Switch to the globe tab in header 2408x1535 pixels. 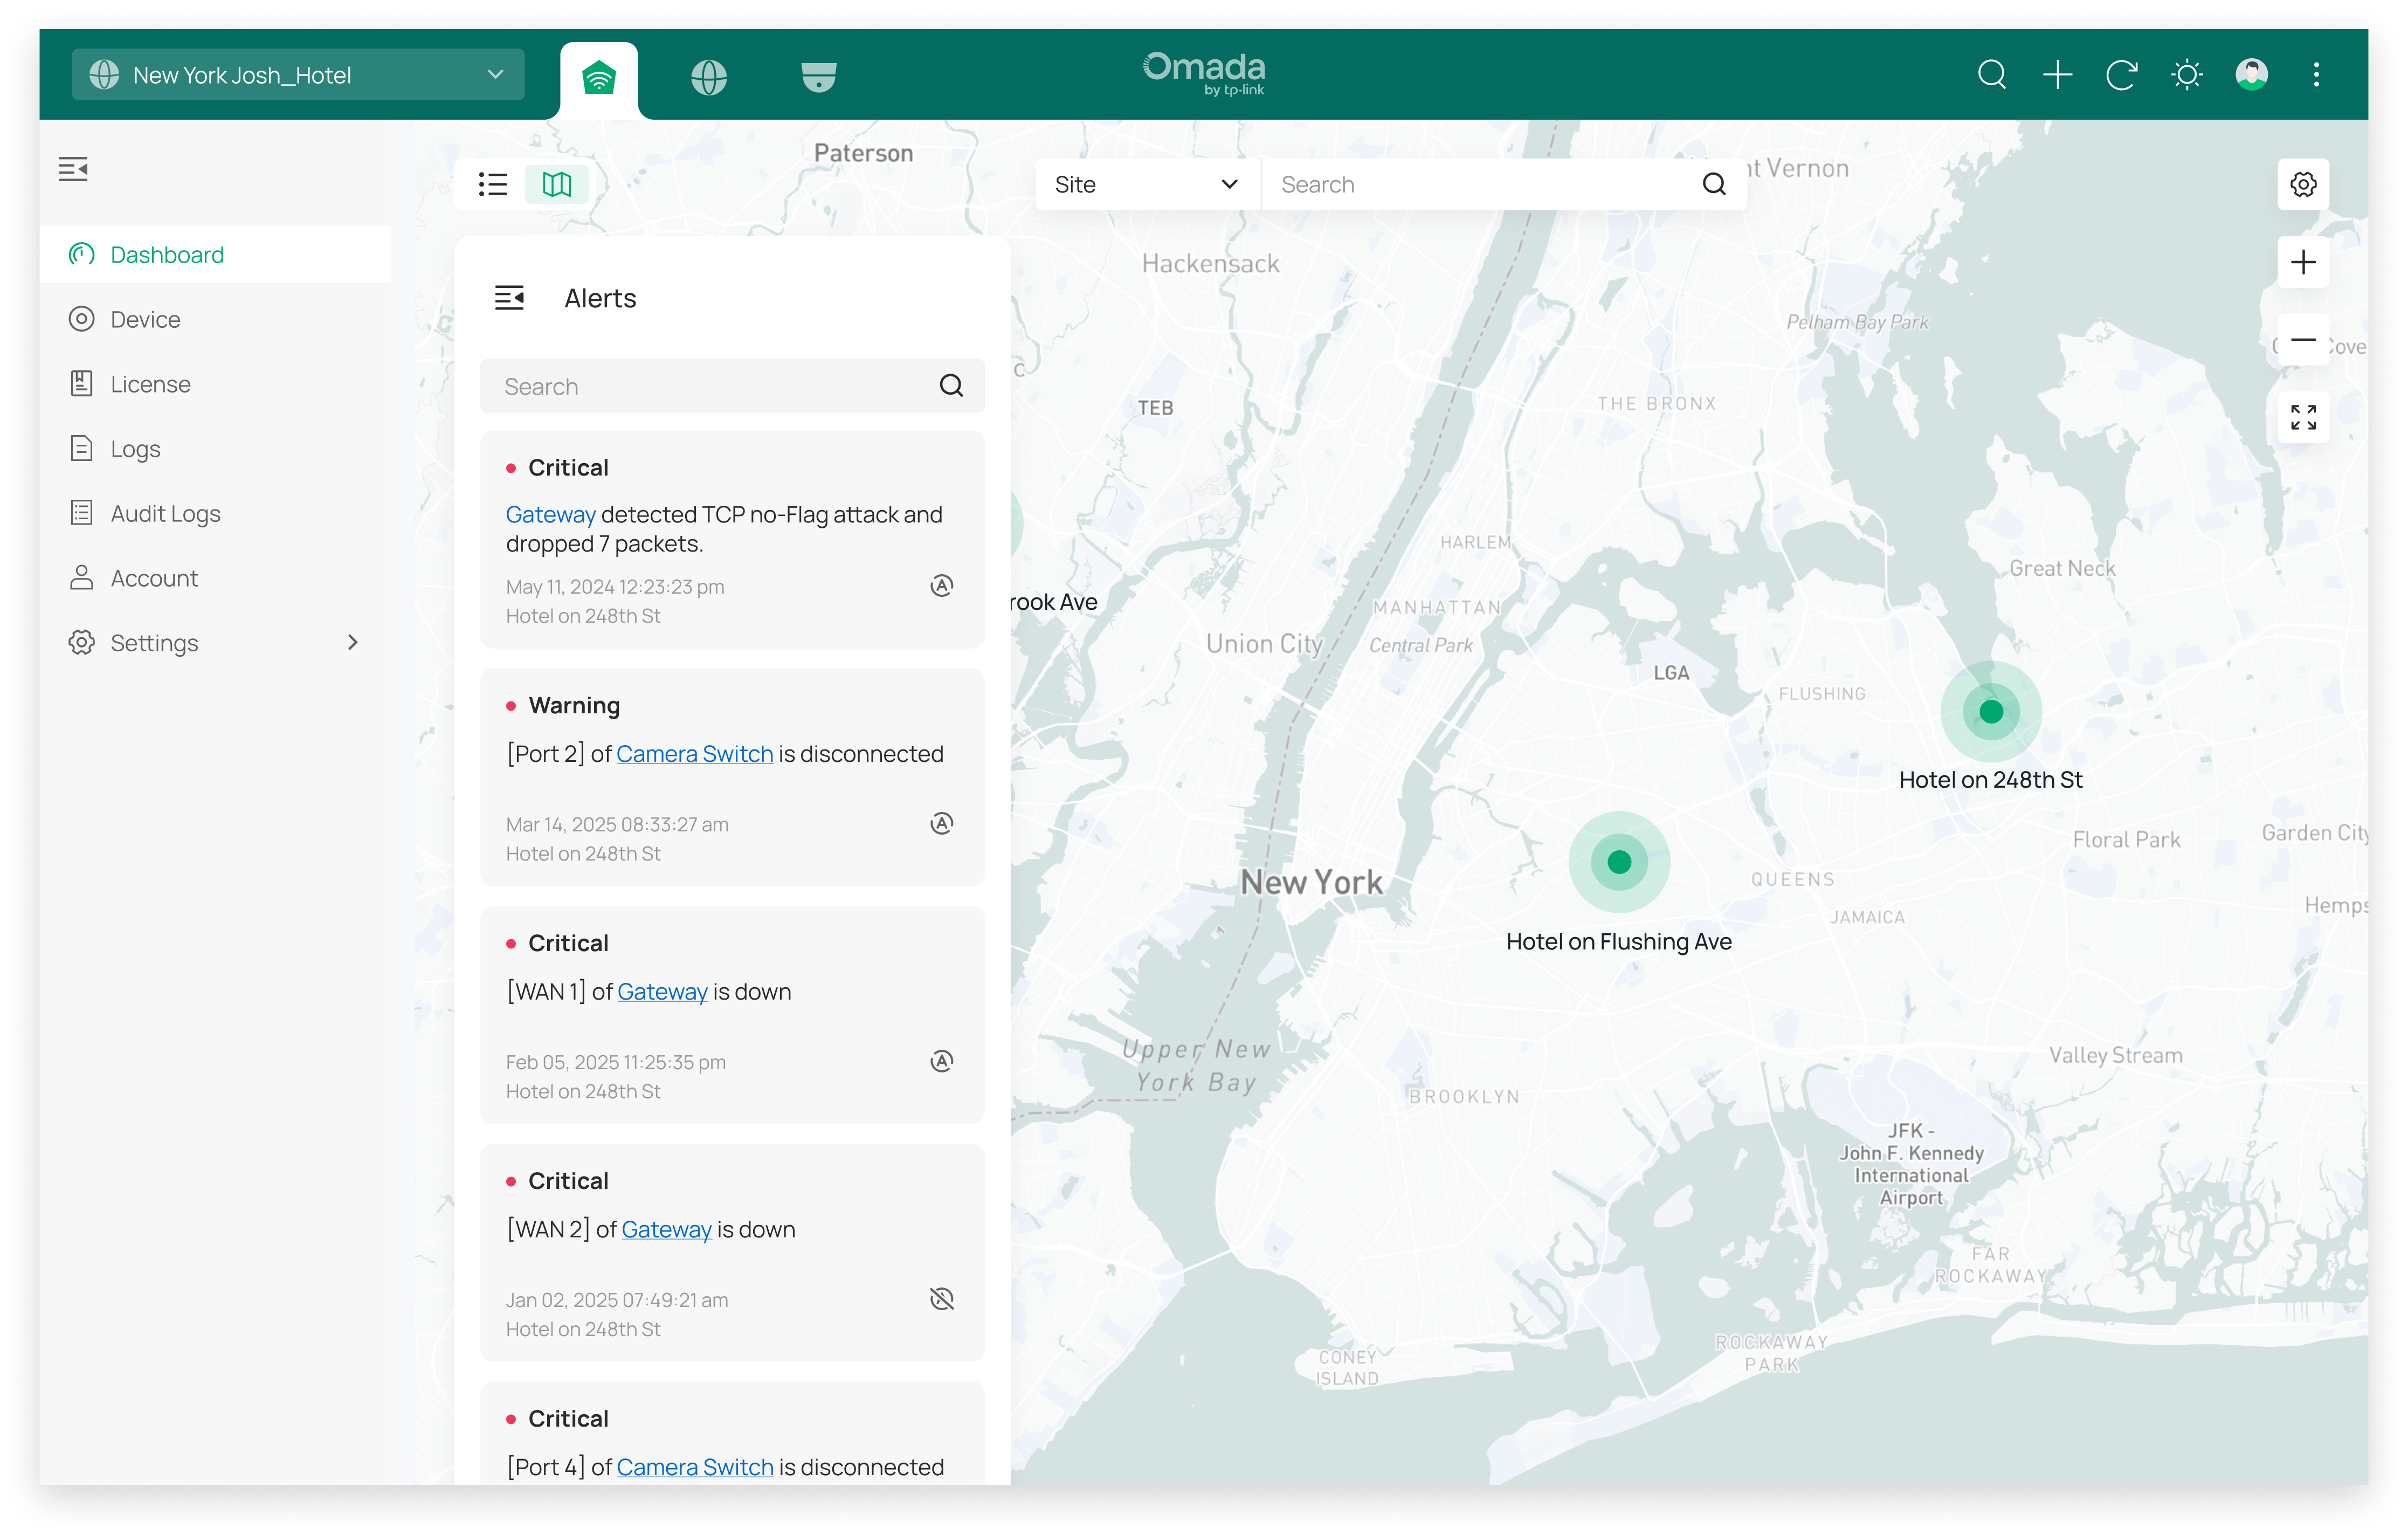[708, 77]
